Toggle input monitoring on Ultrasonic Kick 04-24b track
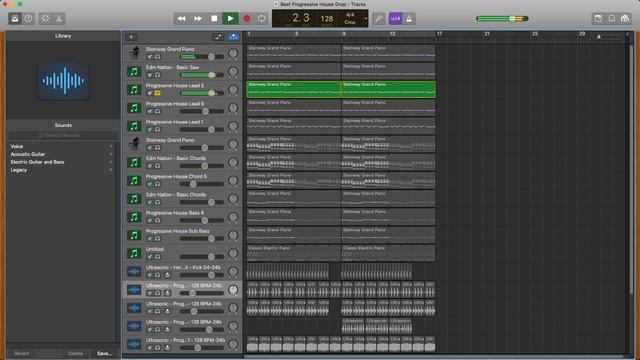Viewport: 640px width, 360px height. coord(167,275)
